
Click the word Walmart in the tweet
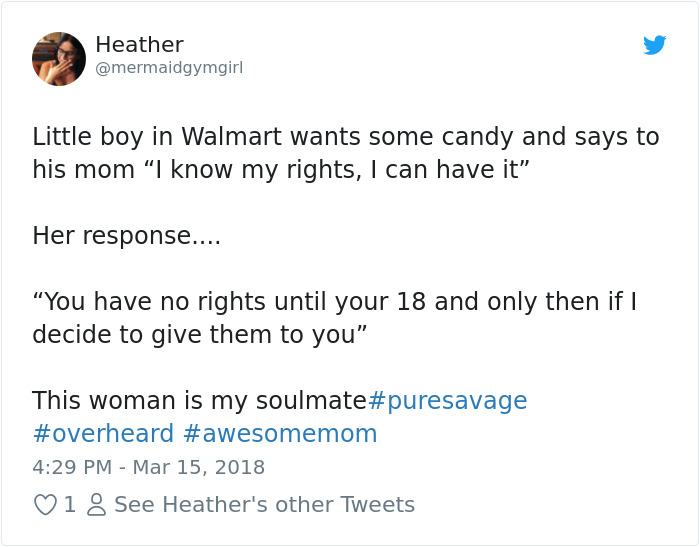pyautogui.click(x=231, y=136)
